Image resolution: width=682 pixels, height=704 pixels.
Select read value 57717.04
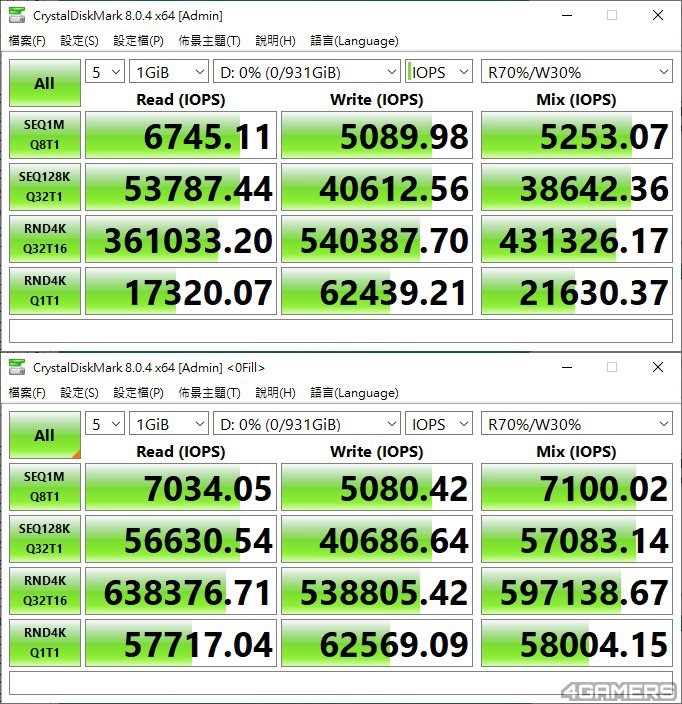(x=181, y=643)
